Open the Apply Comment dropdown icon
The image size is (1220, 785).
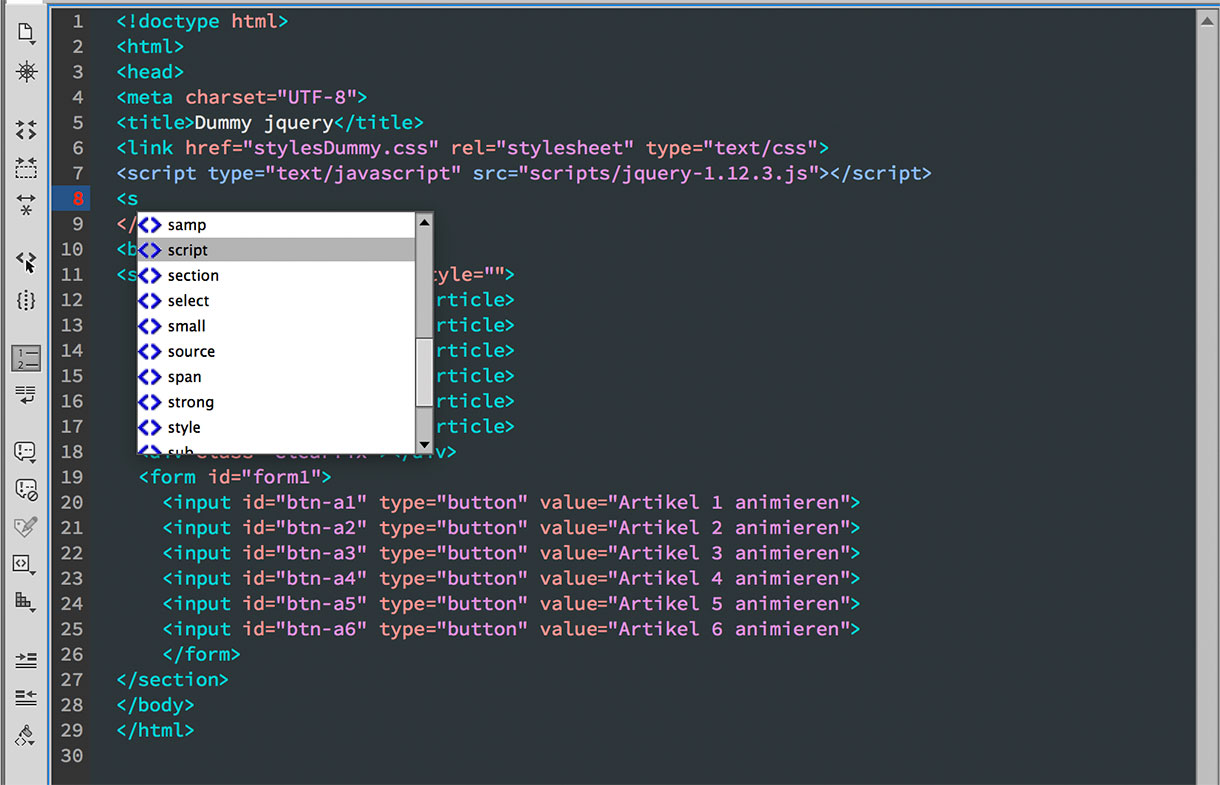coord(26,452)
